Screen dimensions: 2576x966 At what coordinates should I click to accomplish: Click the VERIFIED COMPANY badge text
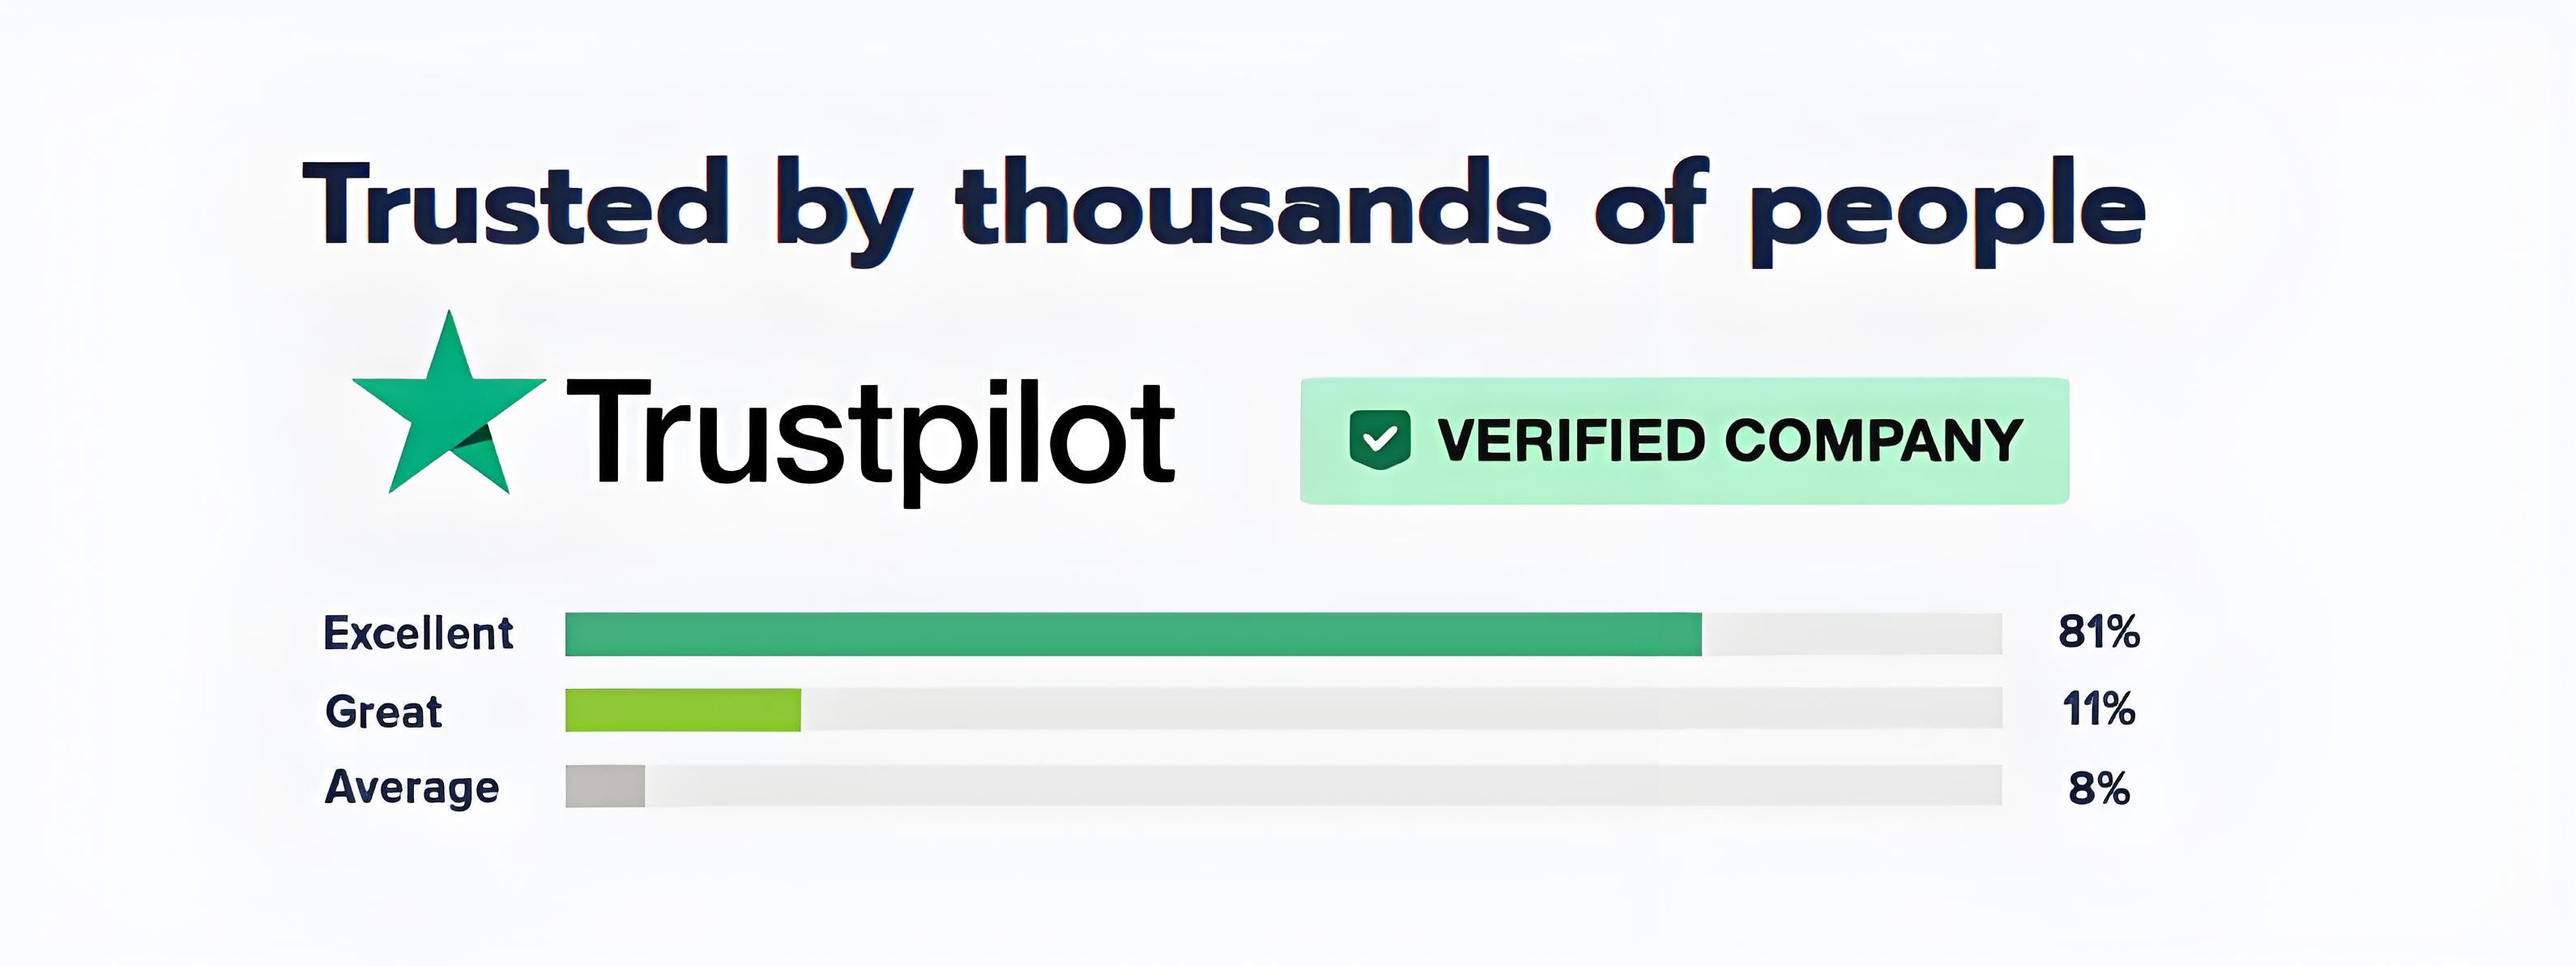coord(1730,441)
